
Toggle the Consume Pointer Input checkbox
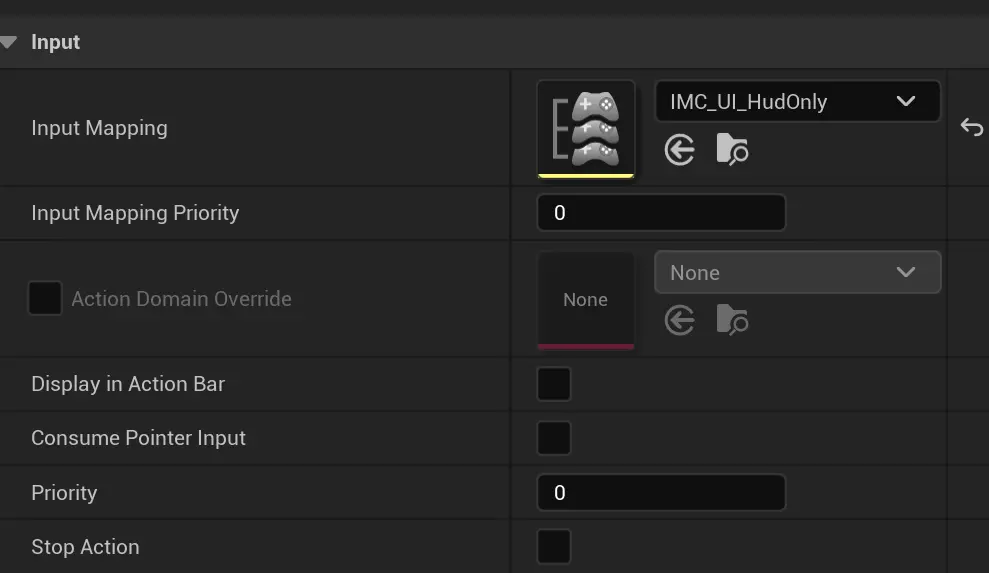click(x=554, y=438)
